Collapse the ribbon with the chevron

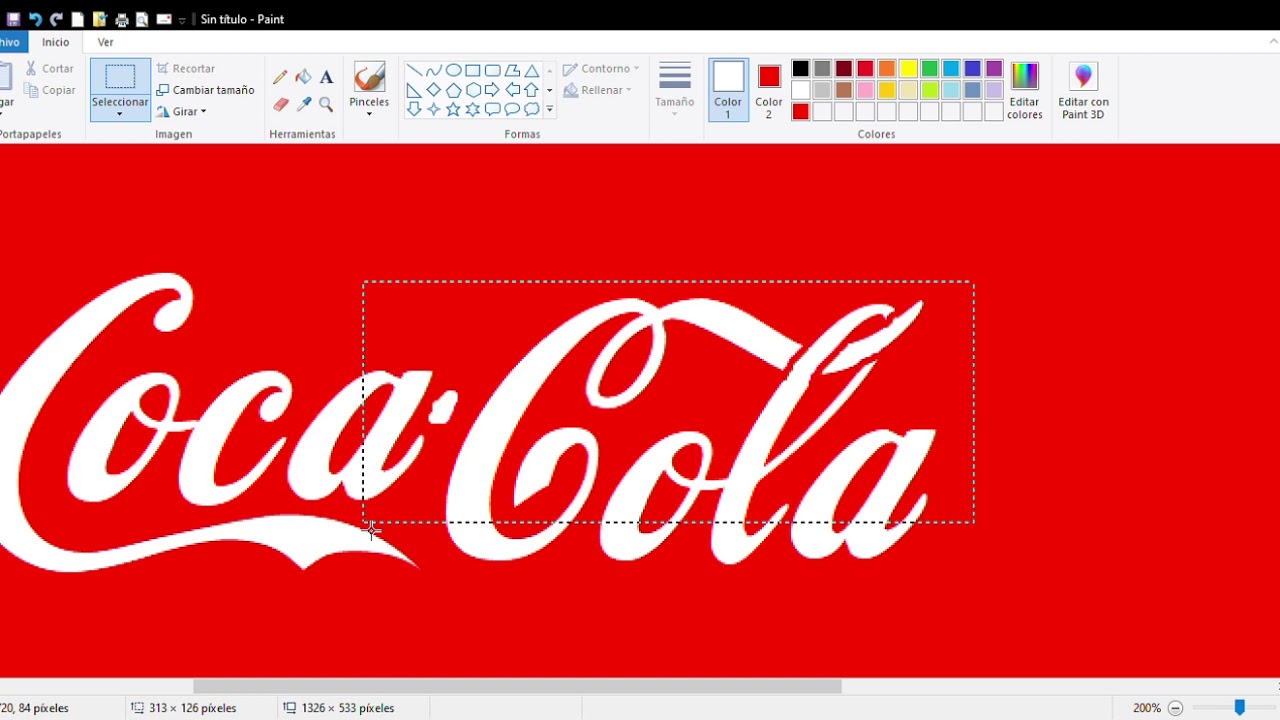tap(1273, 42)
